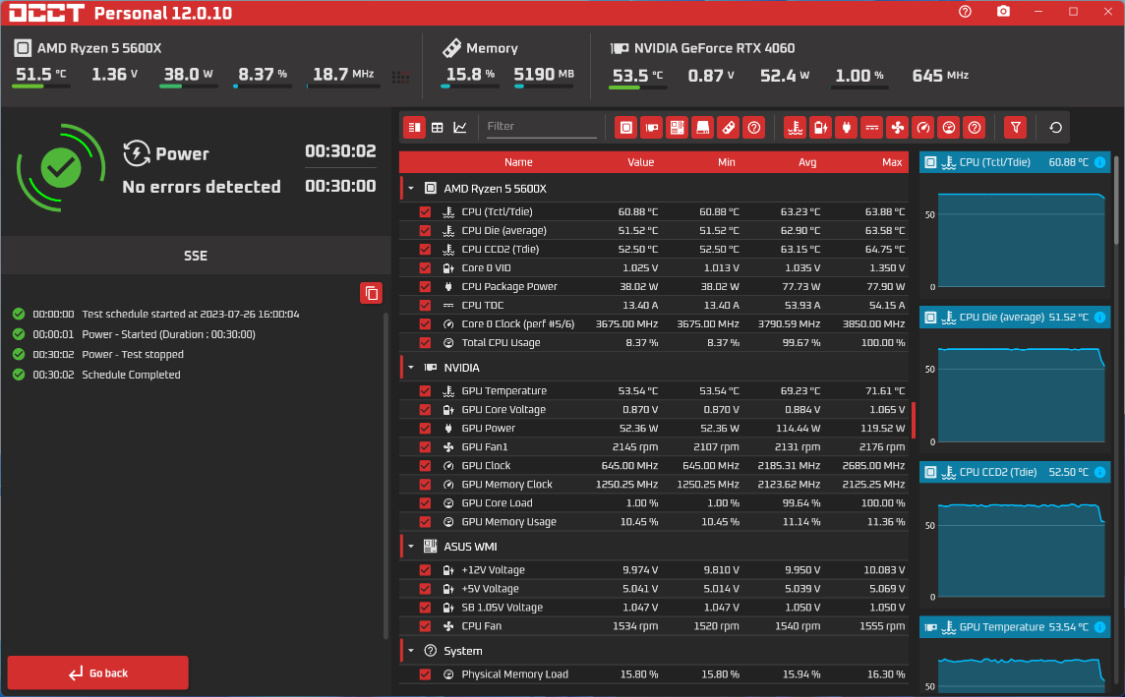Image resolution: width=1125 pixels, height=697 pixels.
Task: Click the Core 0 VID row name
Action: (486, 268)
